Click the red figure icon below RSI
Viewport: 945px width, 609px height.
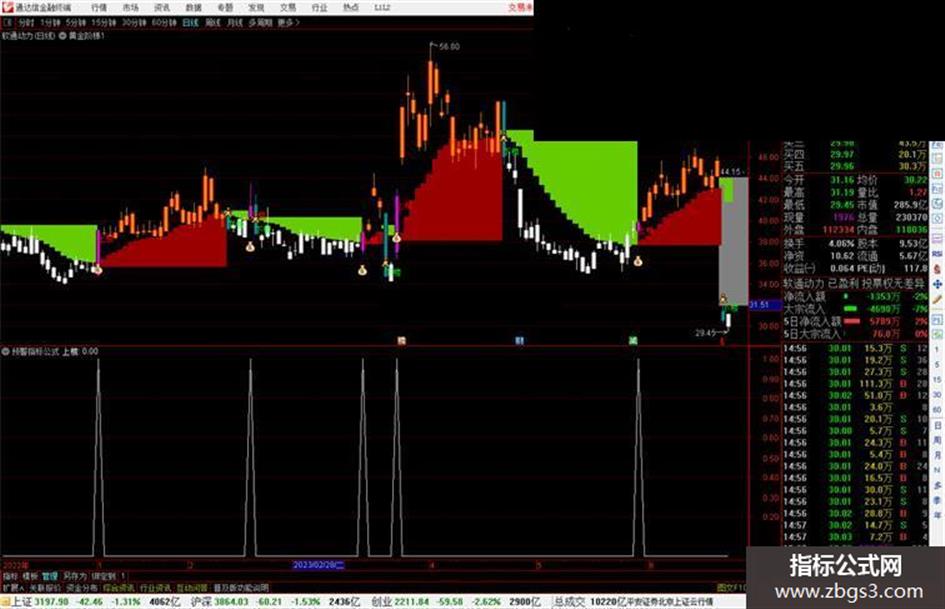click(x=937, y=269)
